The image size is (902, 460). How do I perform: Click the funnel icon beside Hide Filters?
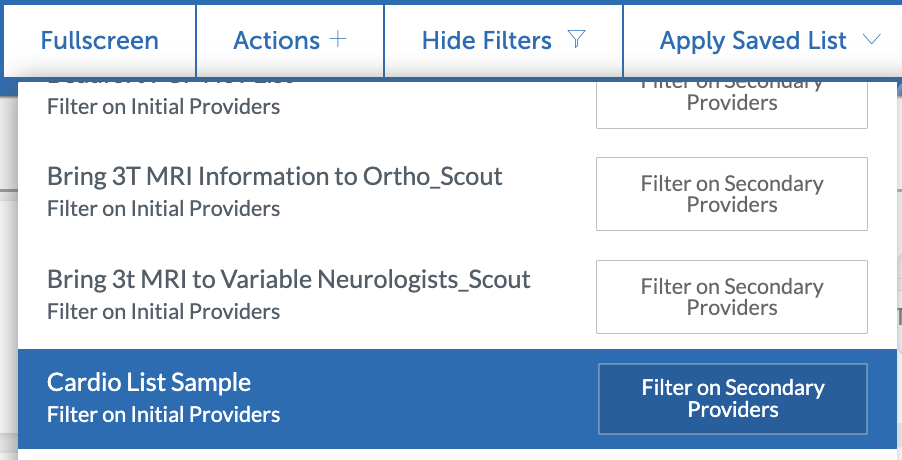(575, 40)
